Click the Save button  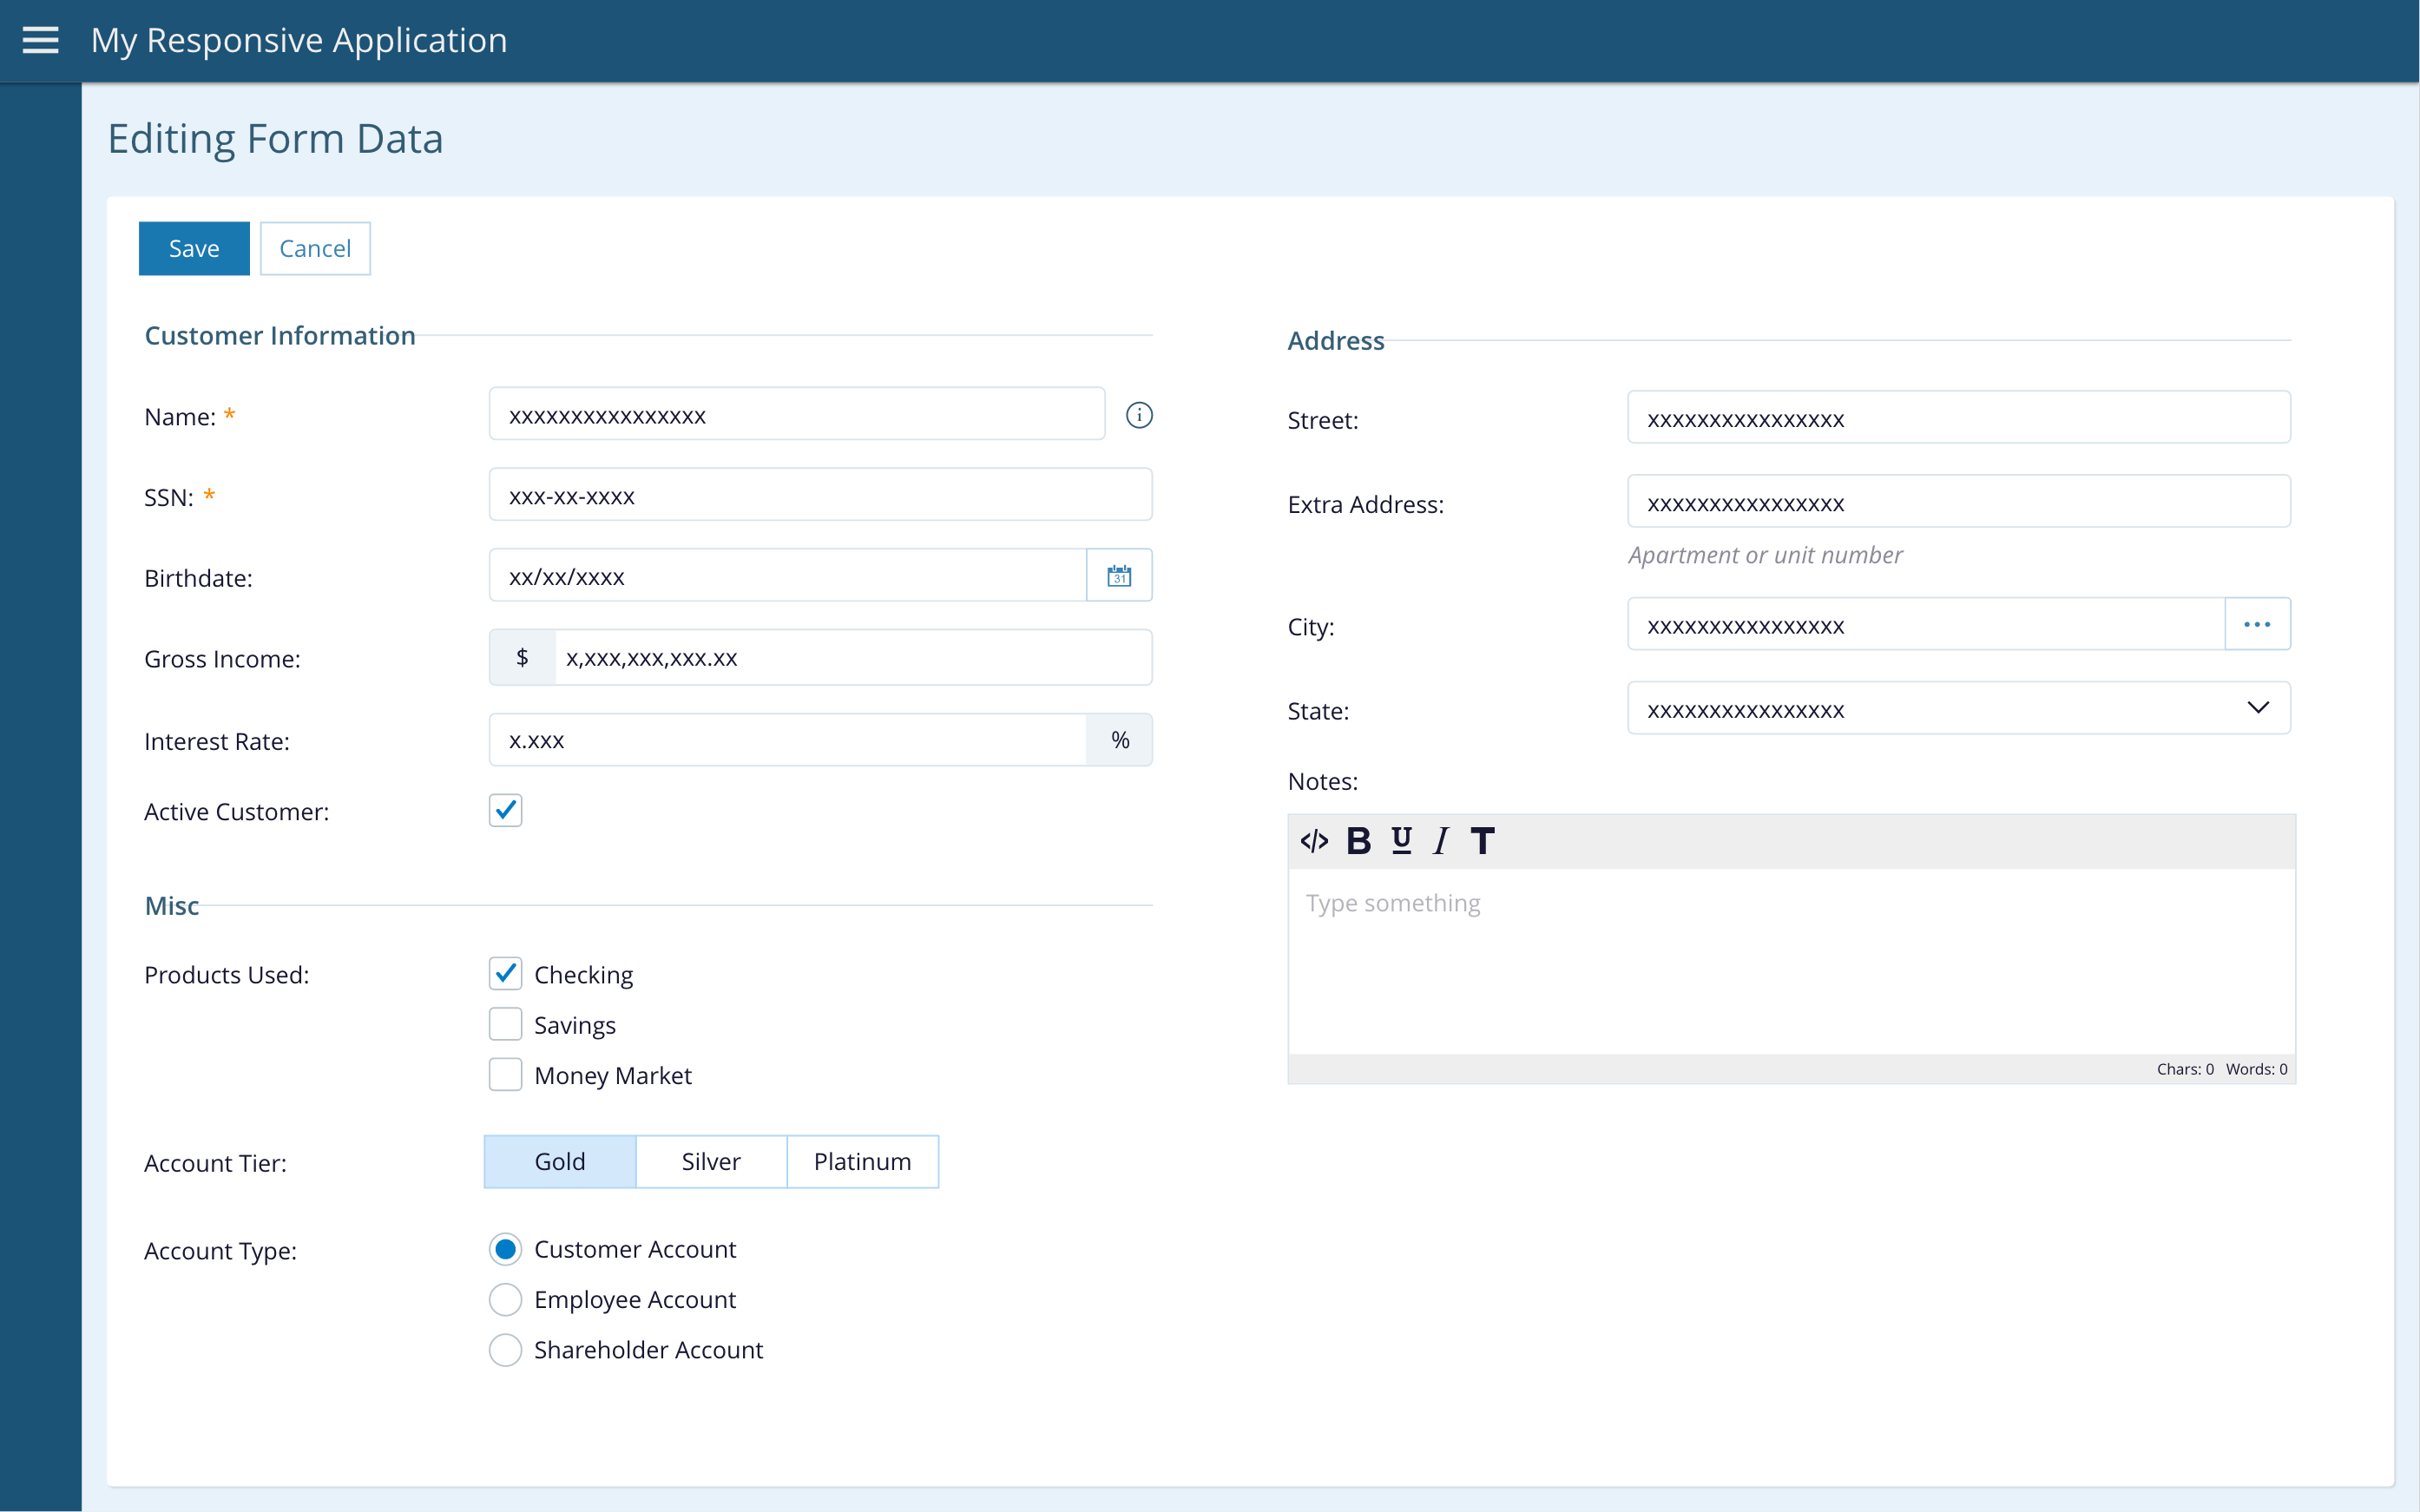pyautogui.click(x=194, y=248)
